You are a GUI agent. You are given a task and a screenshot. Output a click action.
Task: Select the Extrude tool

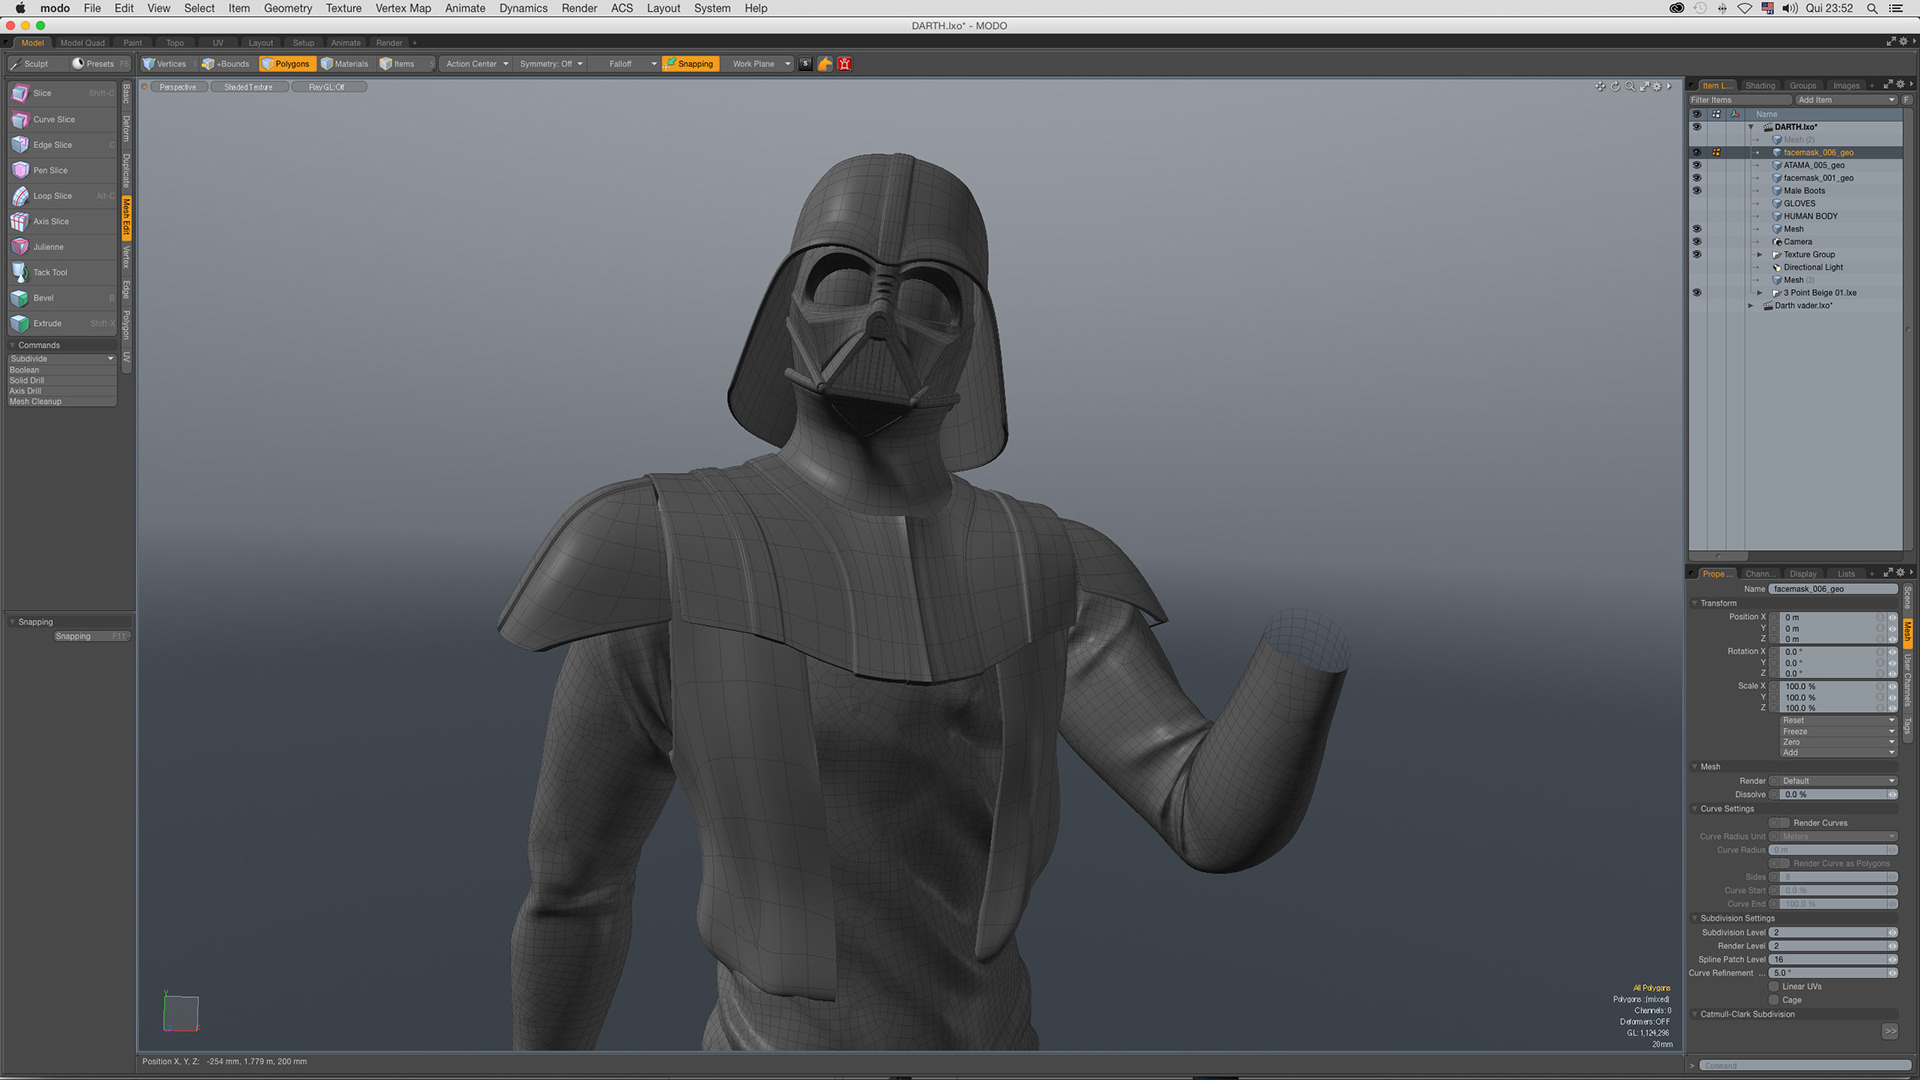click(x=62, y=323)
